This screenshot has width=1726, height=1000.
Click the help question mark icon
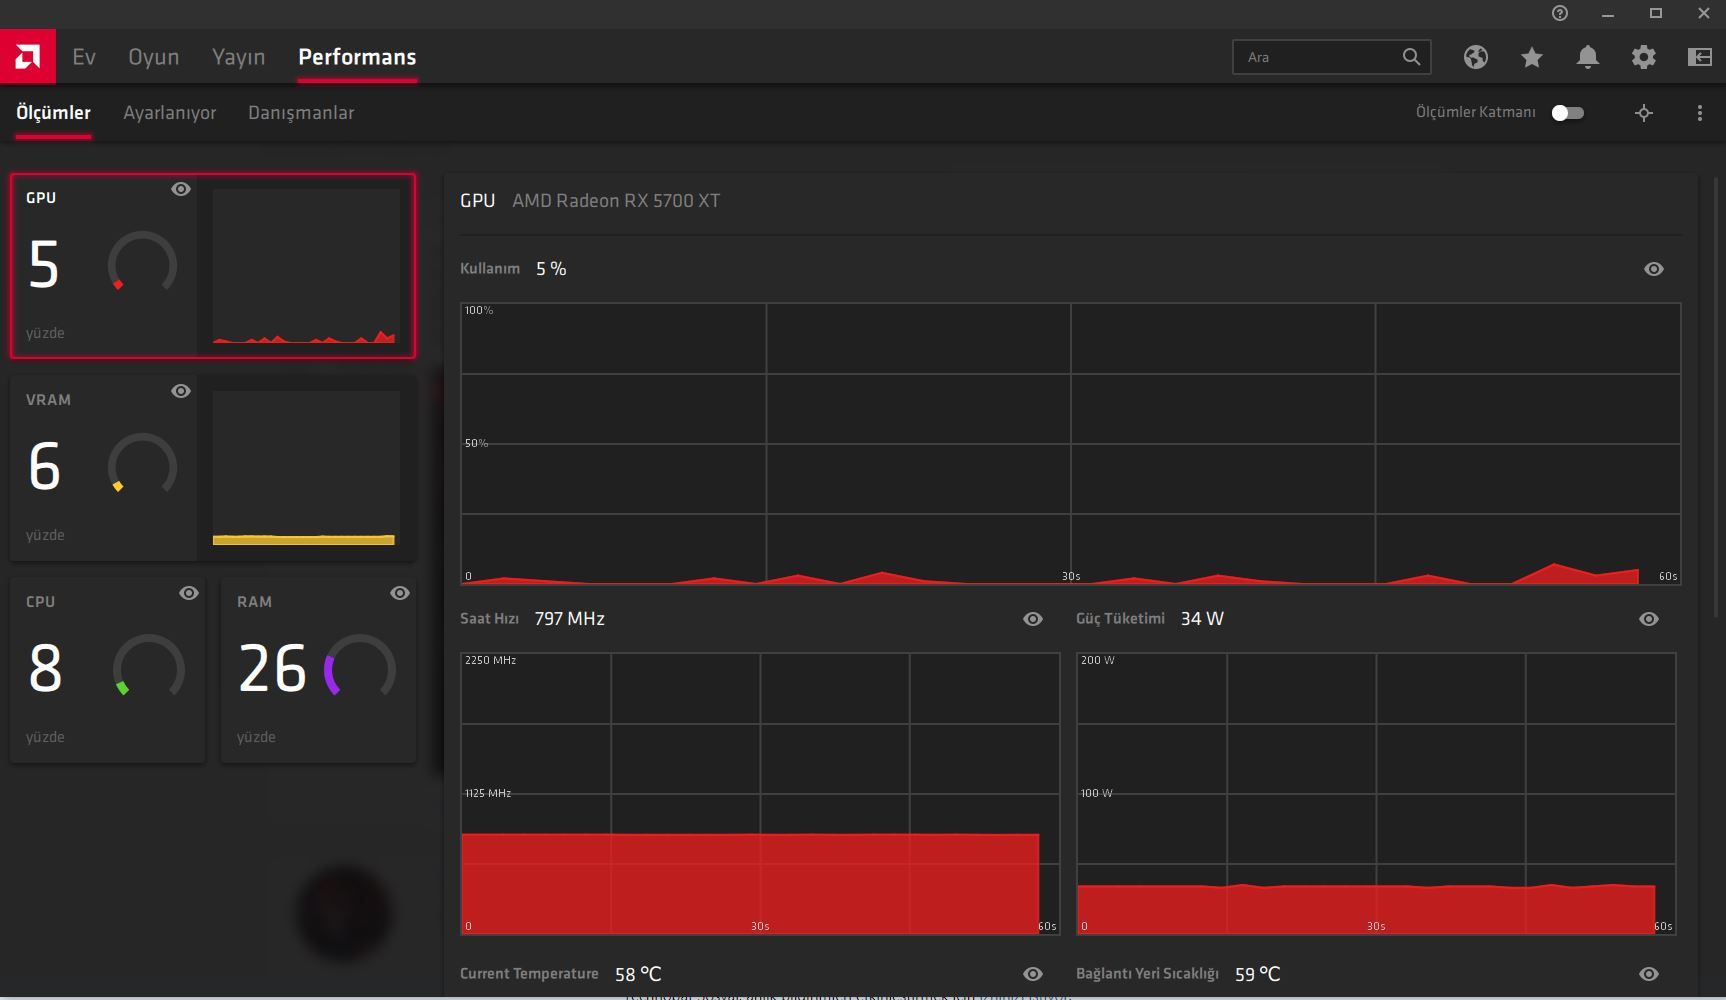click(x=1560, y=13)
